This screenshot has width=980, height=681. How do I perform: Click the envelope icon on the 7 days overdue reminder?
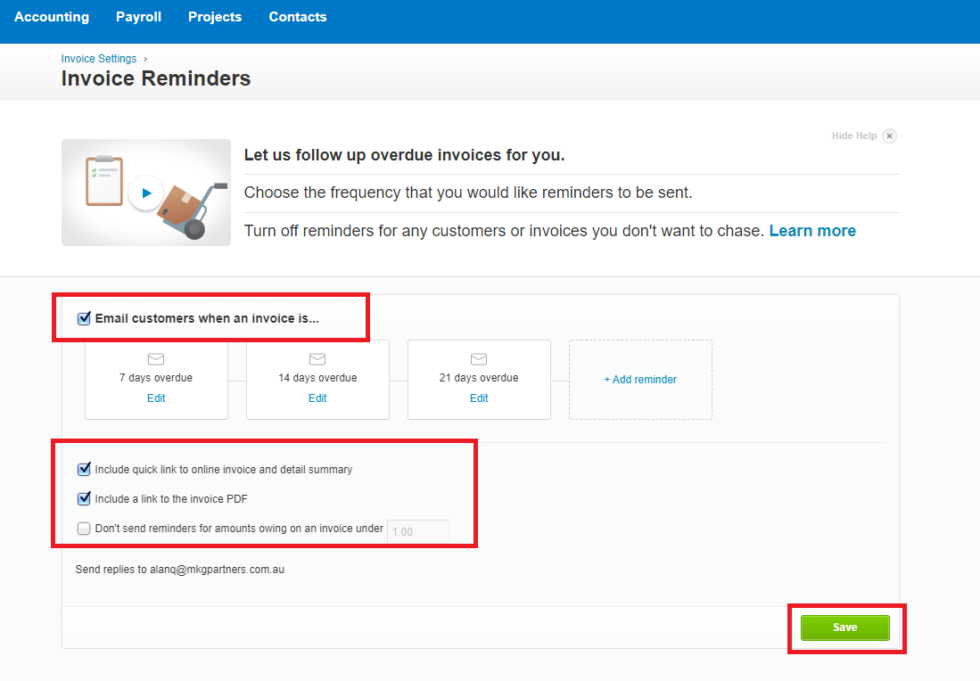coord(155,359)
